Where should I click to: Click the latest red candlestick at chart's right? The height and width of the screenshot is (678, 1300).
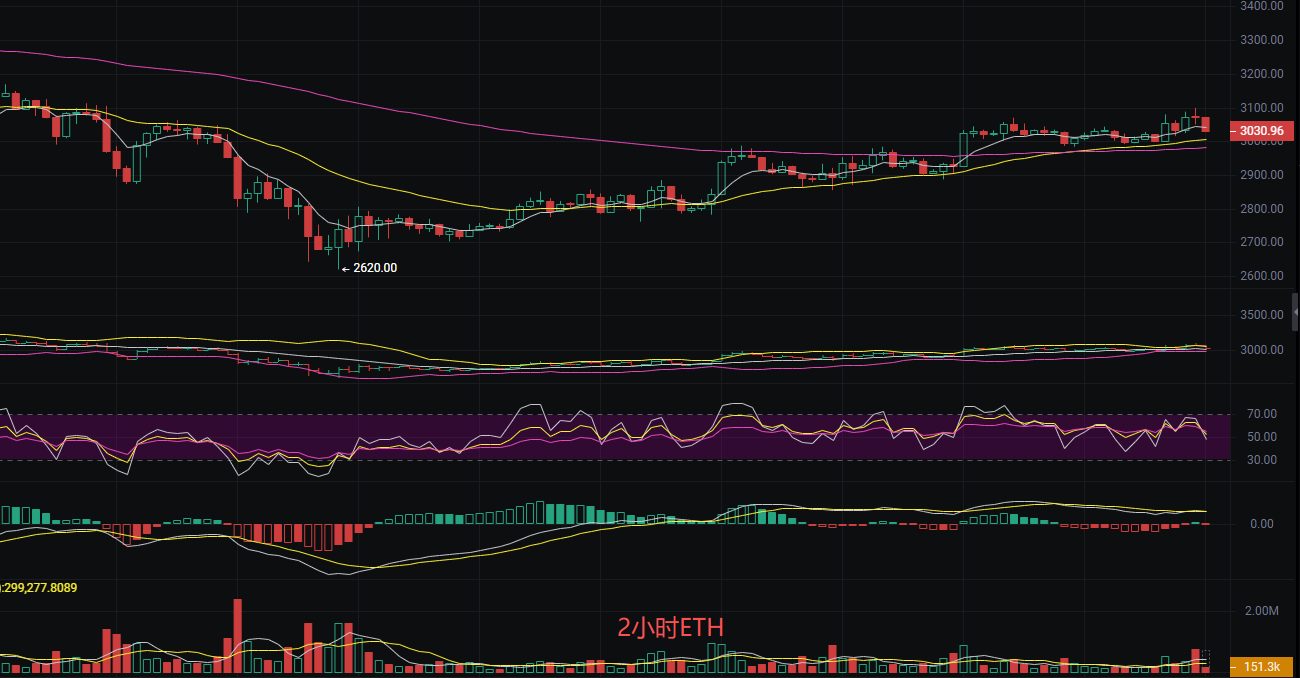pos(1206,124)
